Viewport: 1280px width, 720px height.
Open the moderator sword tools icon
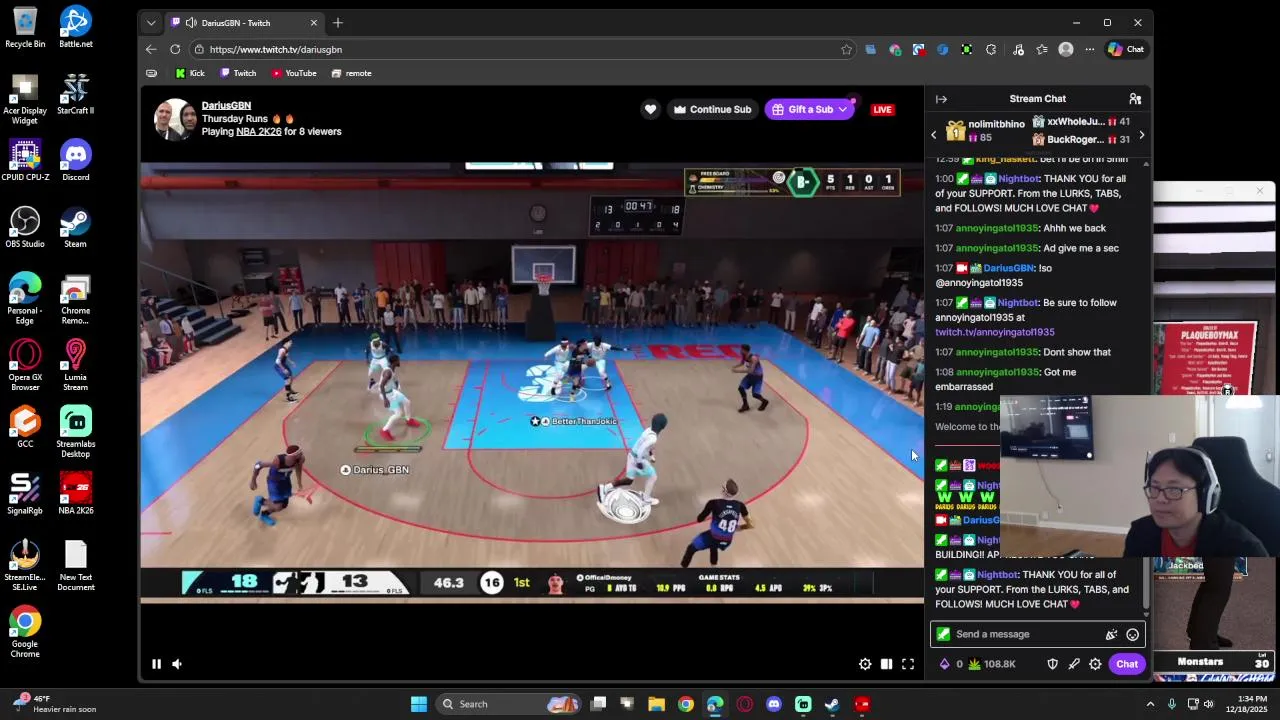tap(1074, 664)
